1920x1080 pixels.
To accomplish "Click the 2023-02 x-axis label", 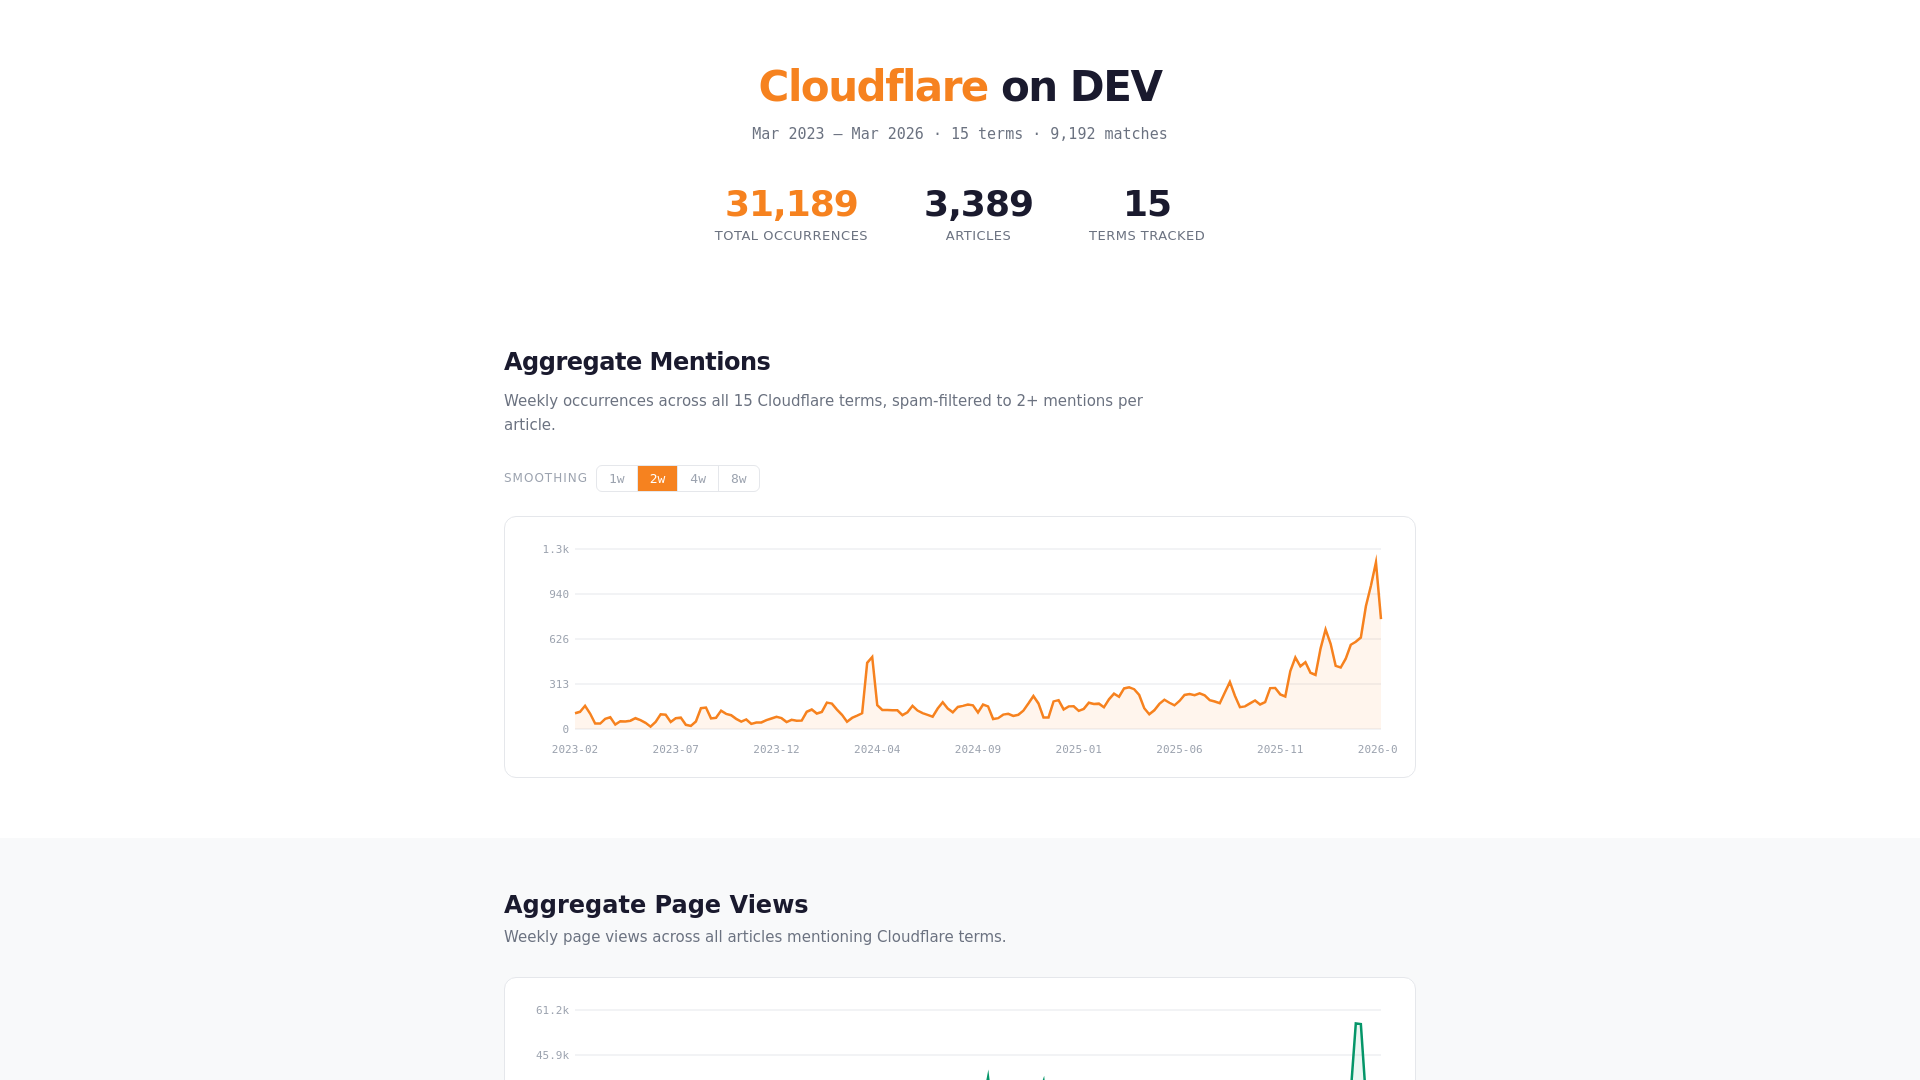I will tap(575, 749).
